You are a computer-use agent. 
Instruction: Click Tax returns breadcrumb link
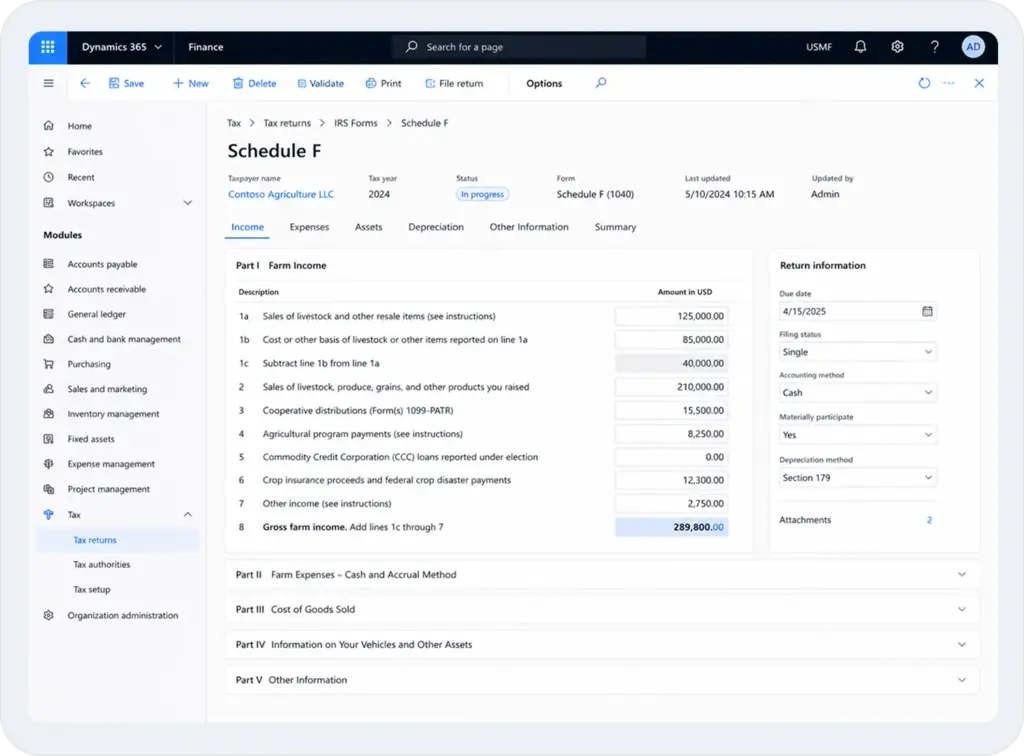click(x=287, y=123)
